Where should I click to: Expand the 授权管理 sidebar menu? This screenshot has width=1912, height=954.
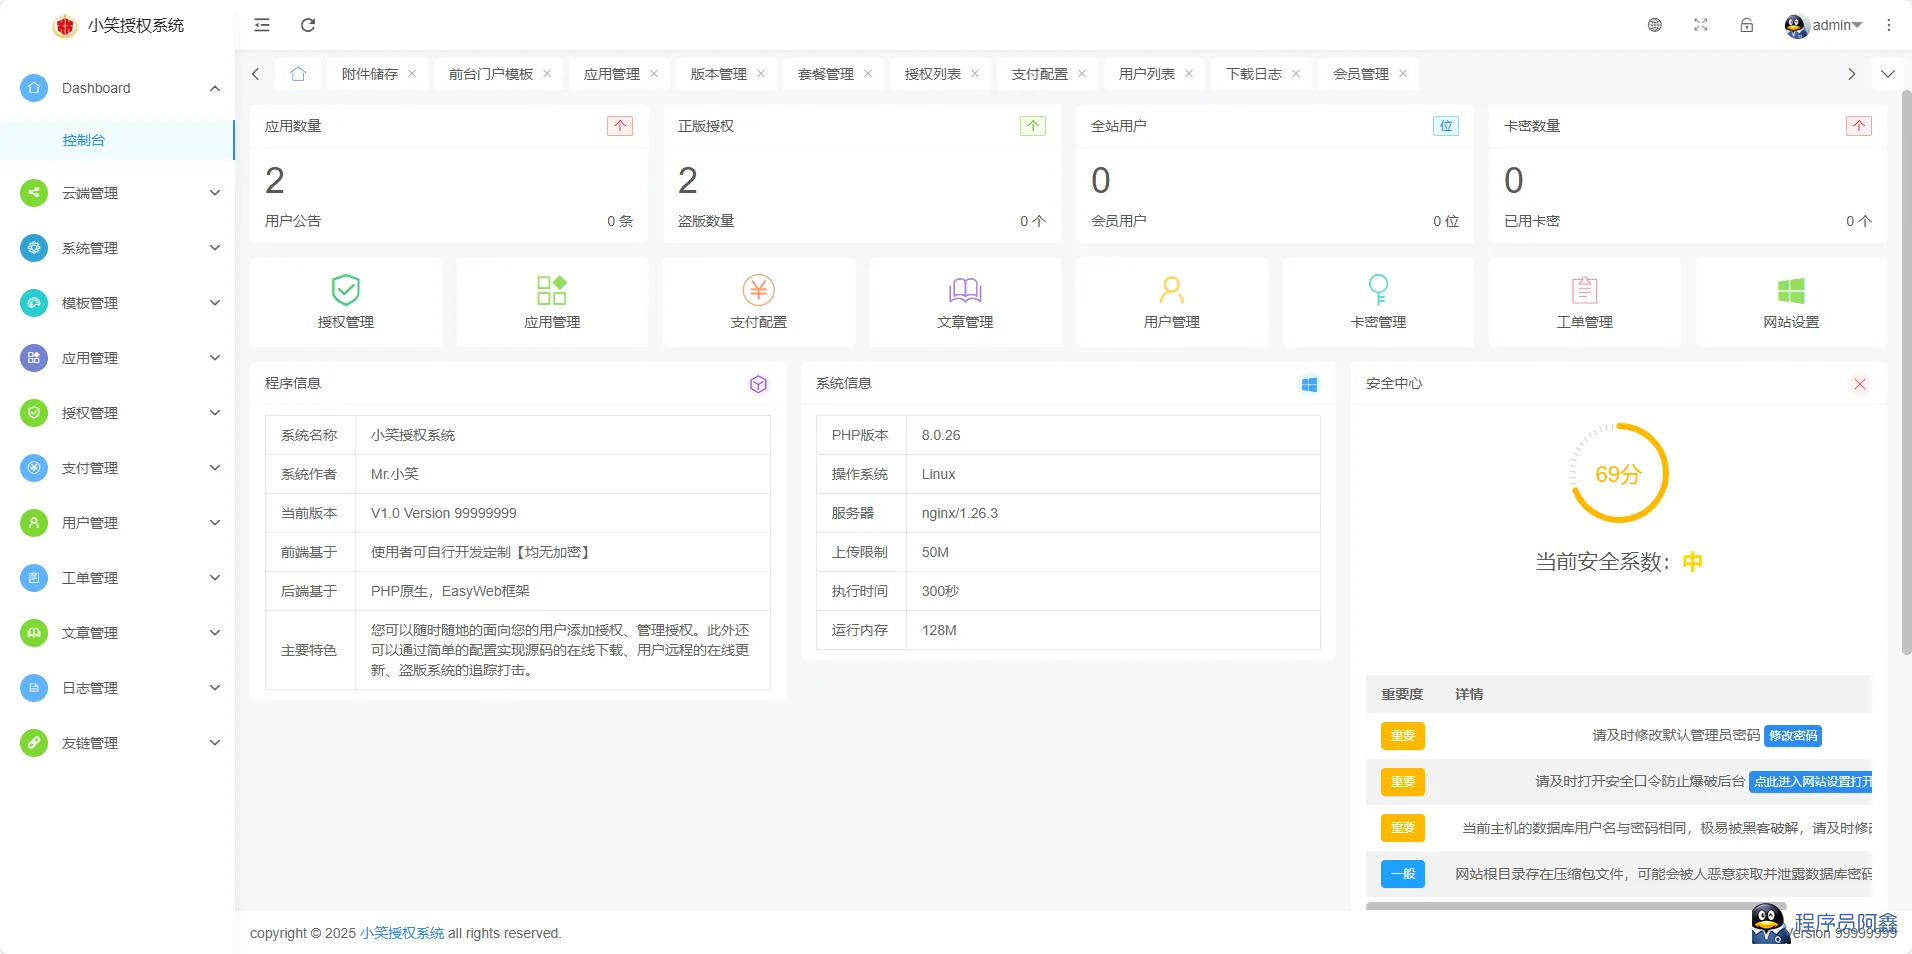click(x=117, y=413)
